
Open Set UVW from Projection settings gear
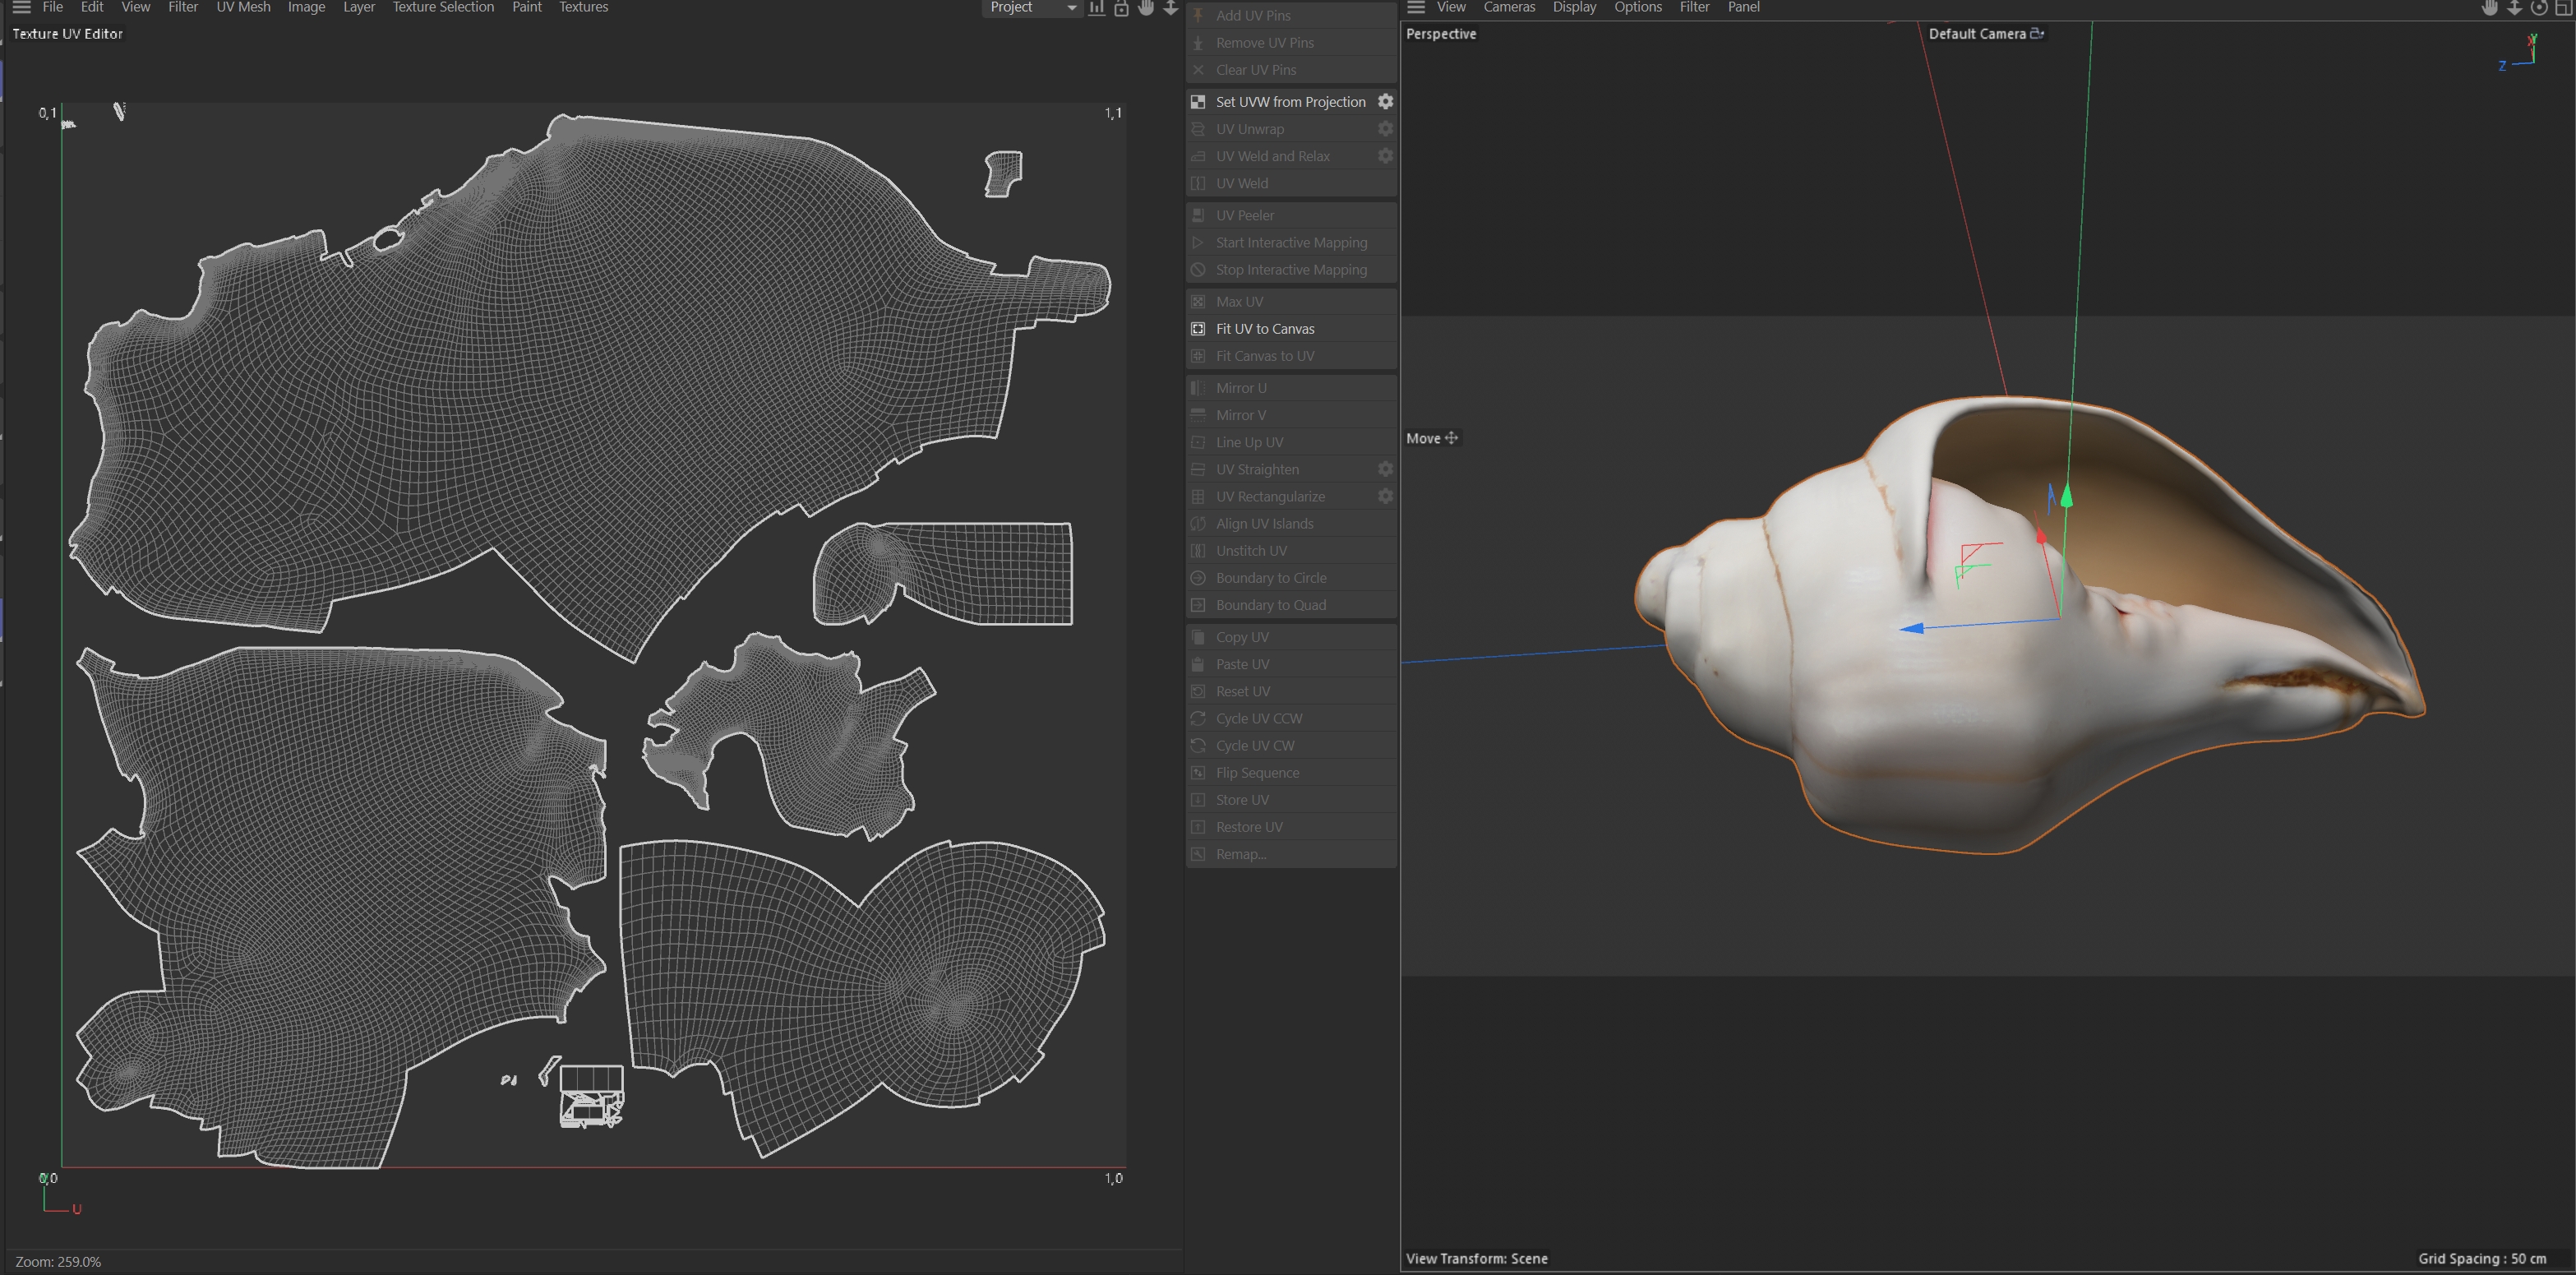[1385, 102]
